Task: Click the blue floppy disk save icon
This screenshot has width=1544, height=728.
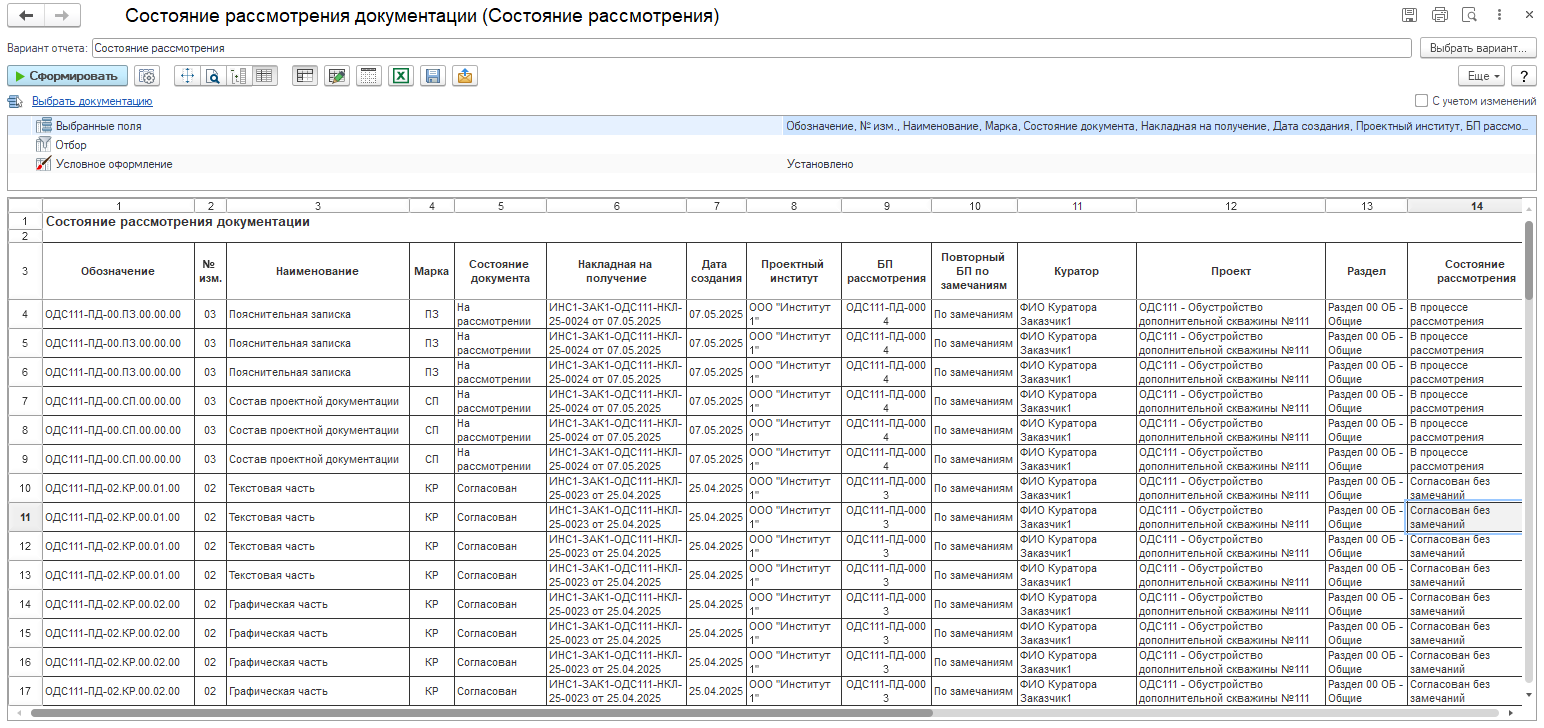Action: click(x=432, y=76)
